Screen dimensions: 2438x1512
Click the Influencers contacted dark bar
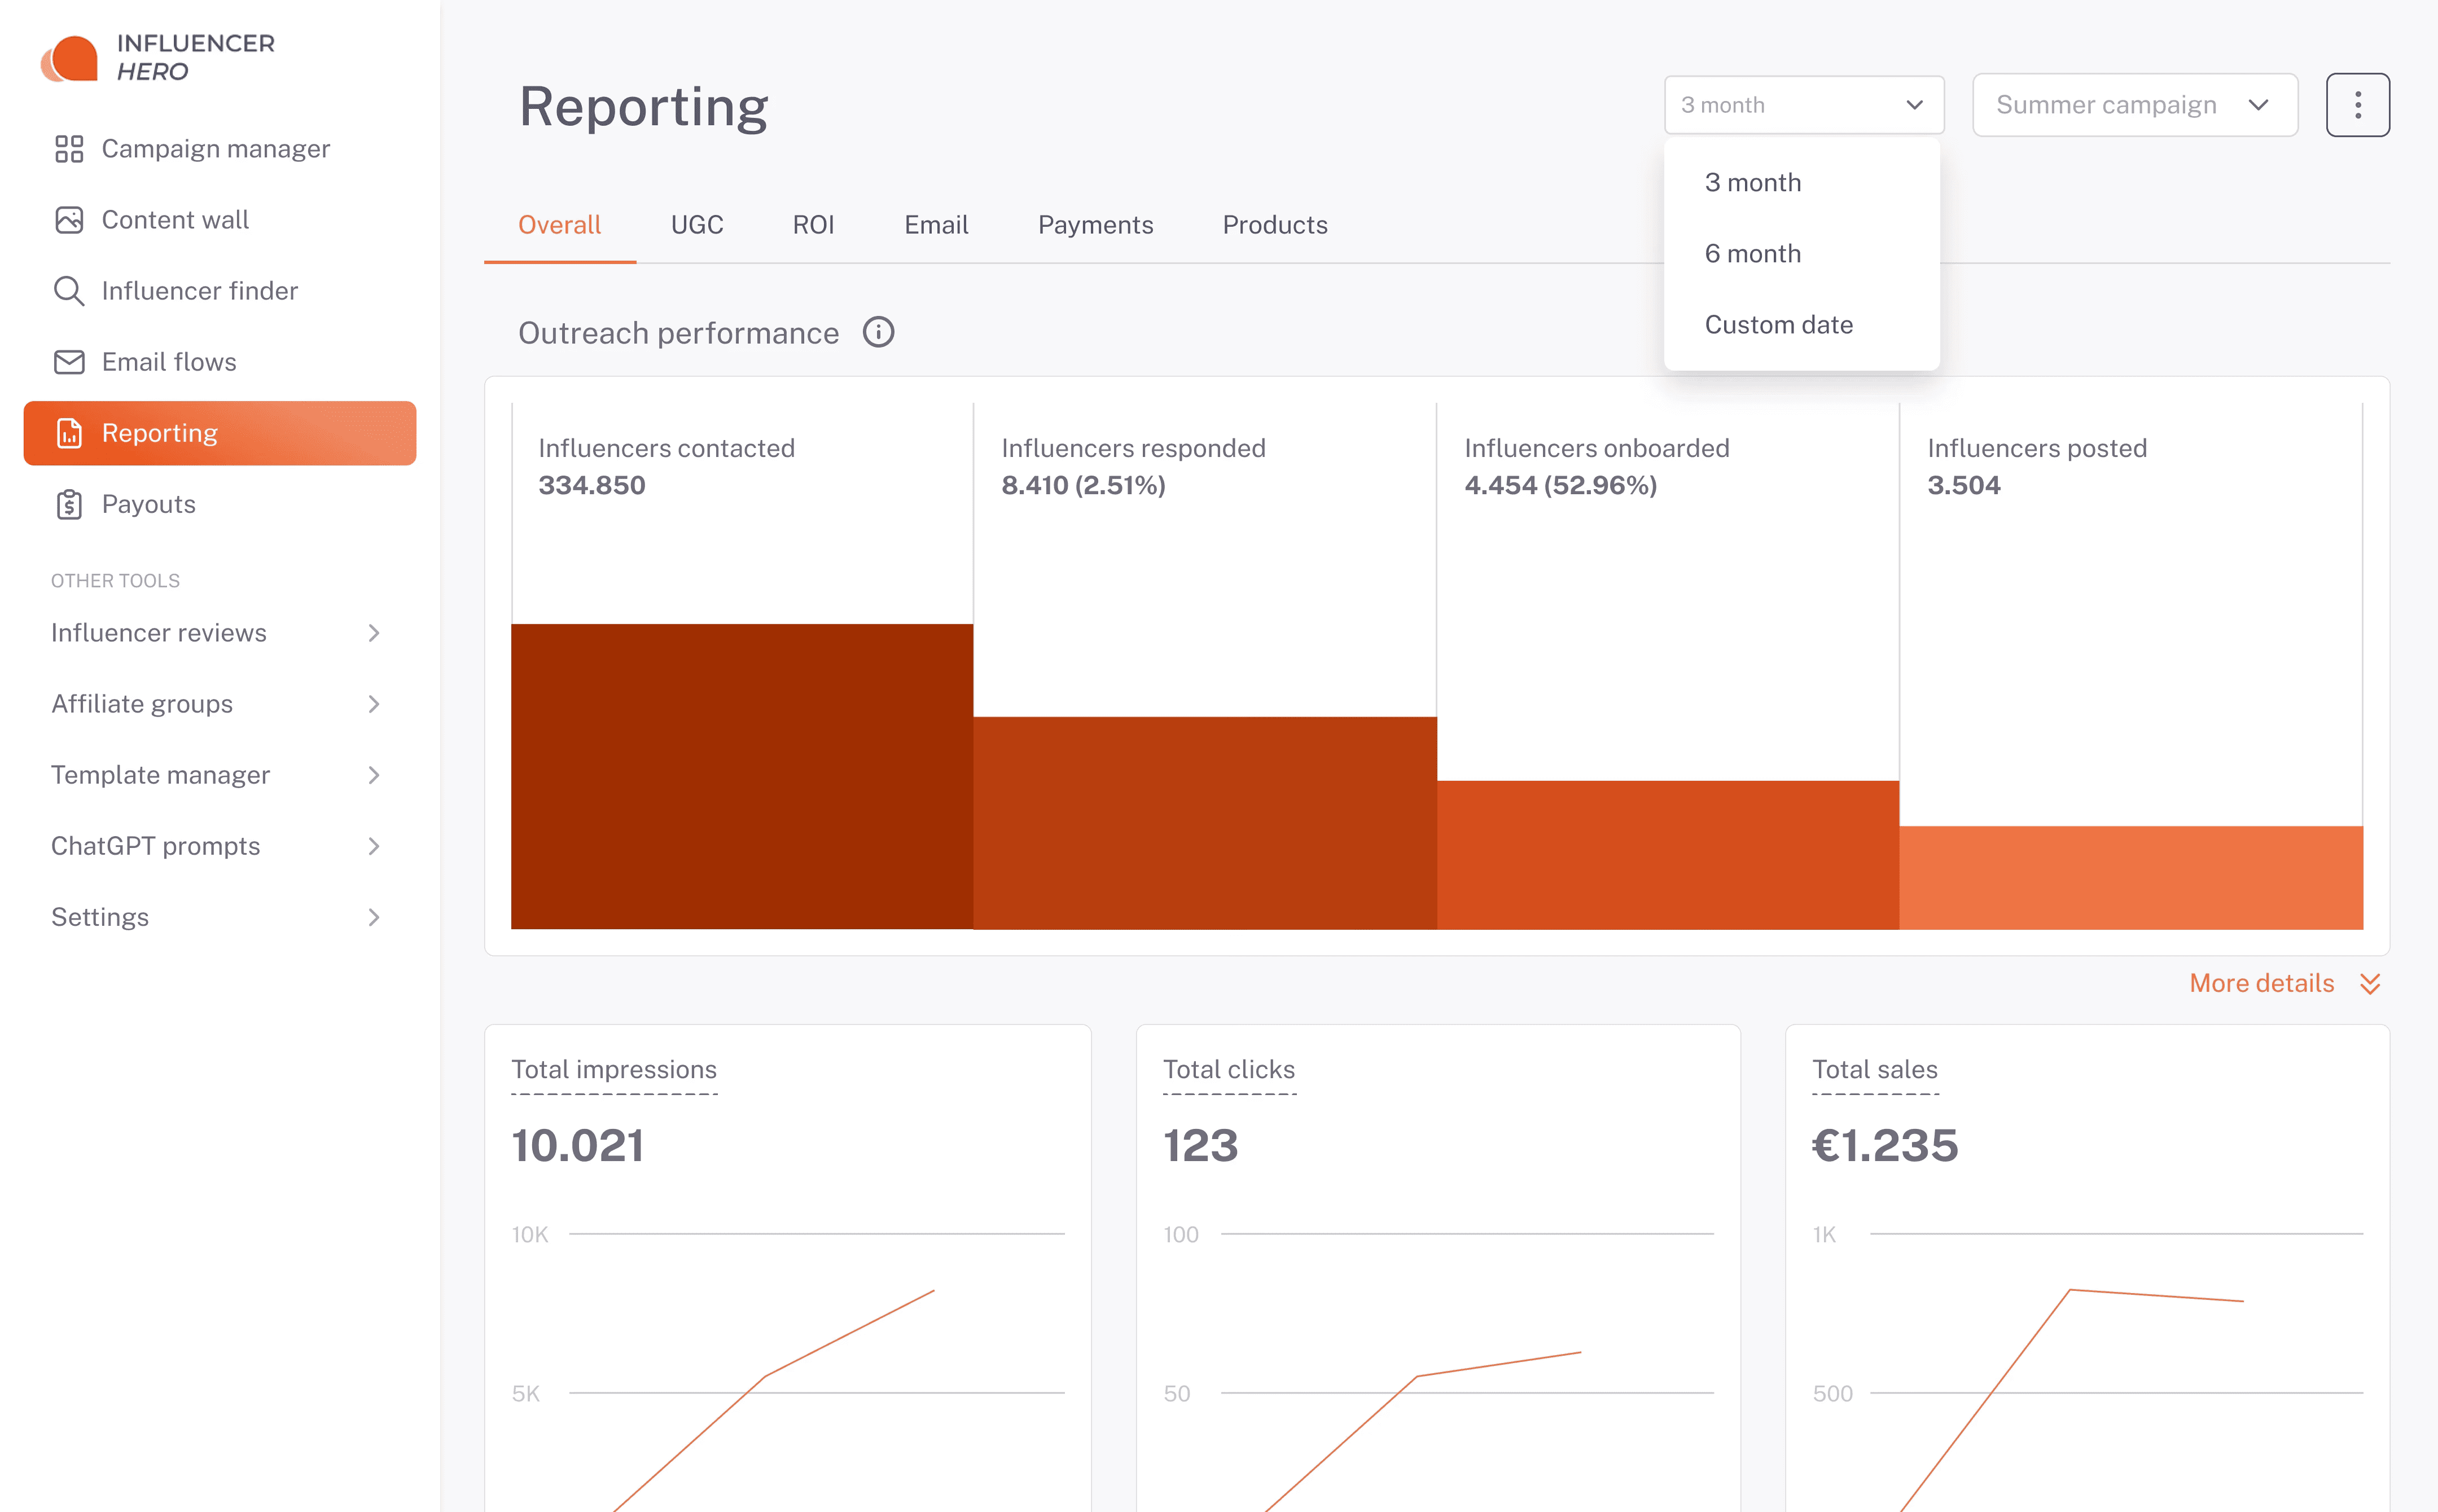pos(741,775)
